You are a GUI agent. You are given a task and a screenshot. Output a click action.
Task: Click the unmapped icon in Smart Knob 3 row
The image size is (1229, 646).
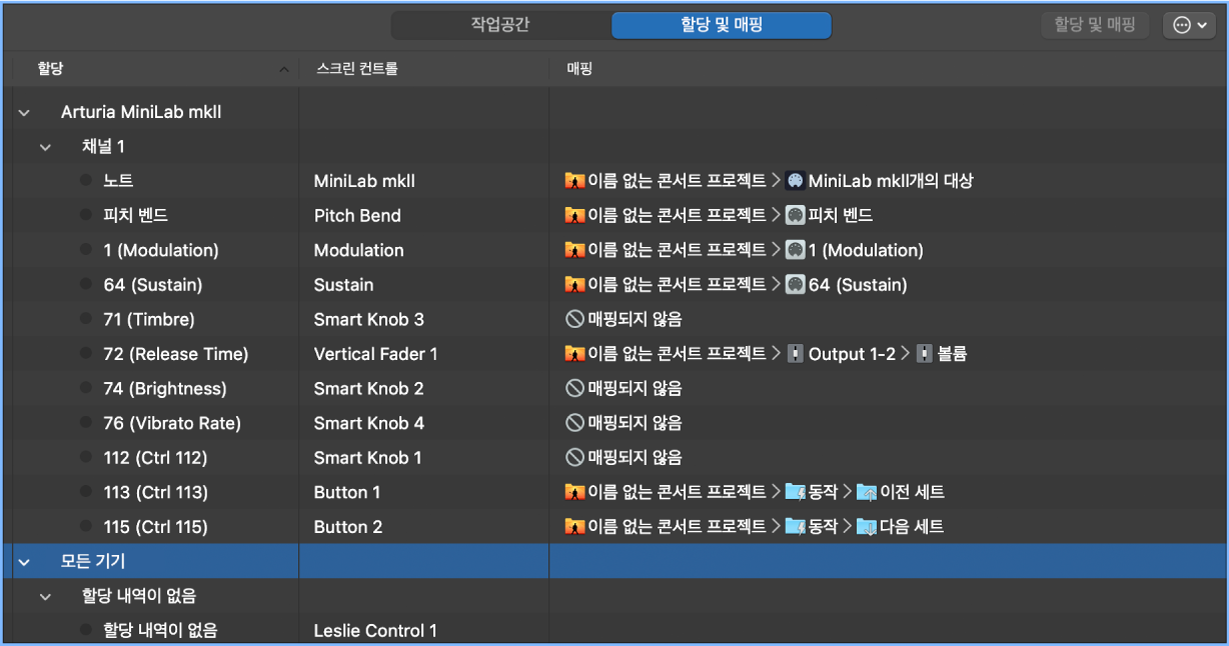pyautogui.click(x=574, y=320)
